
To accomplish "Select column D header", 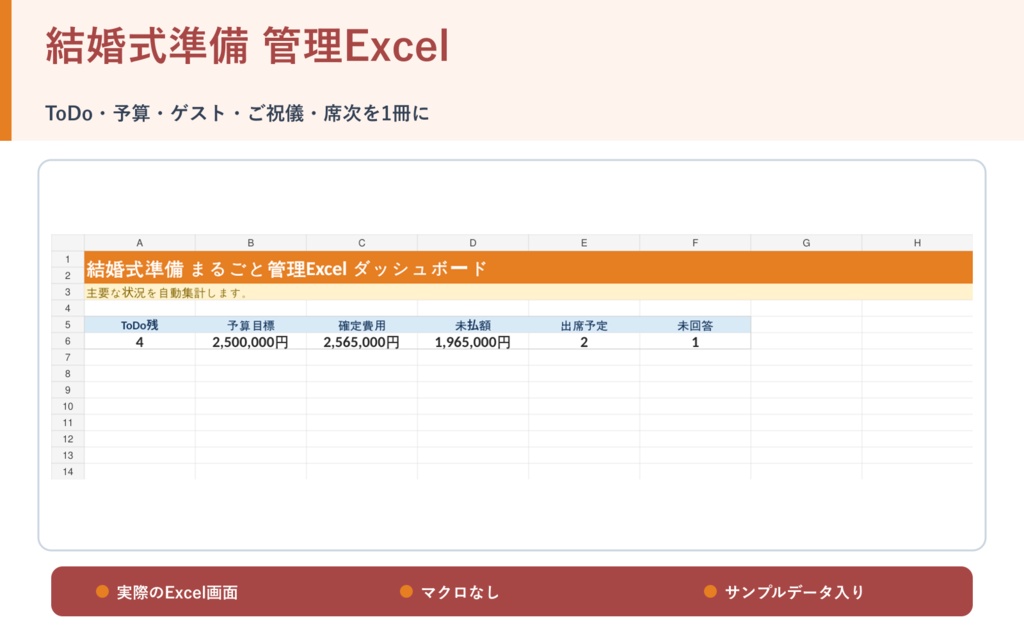I will tap(473, 243).
